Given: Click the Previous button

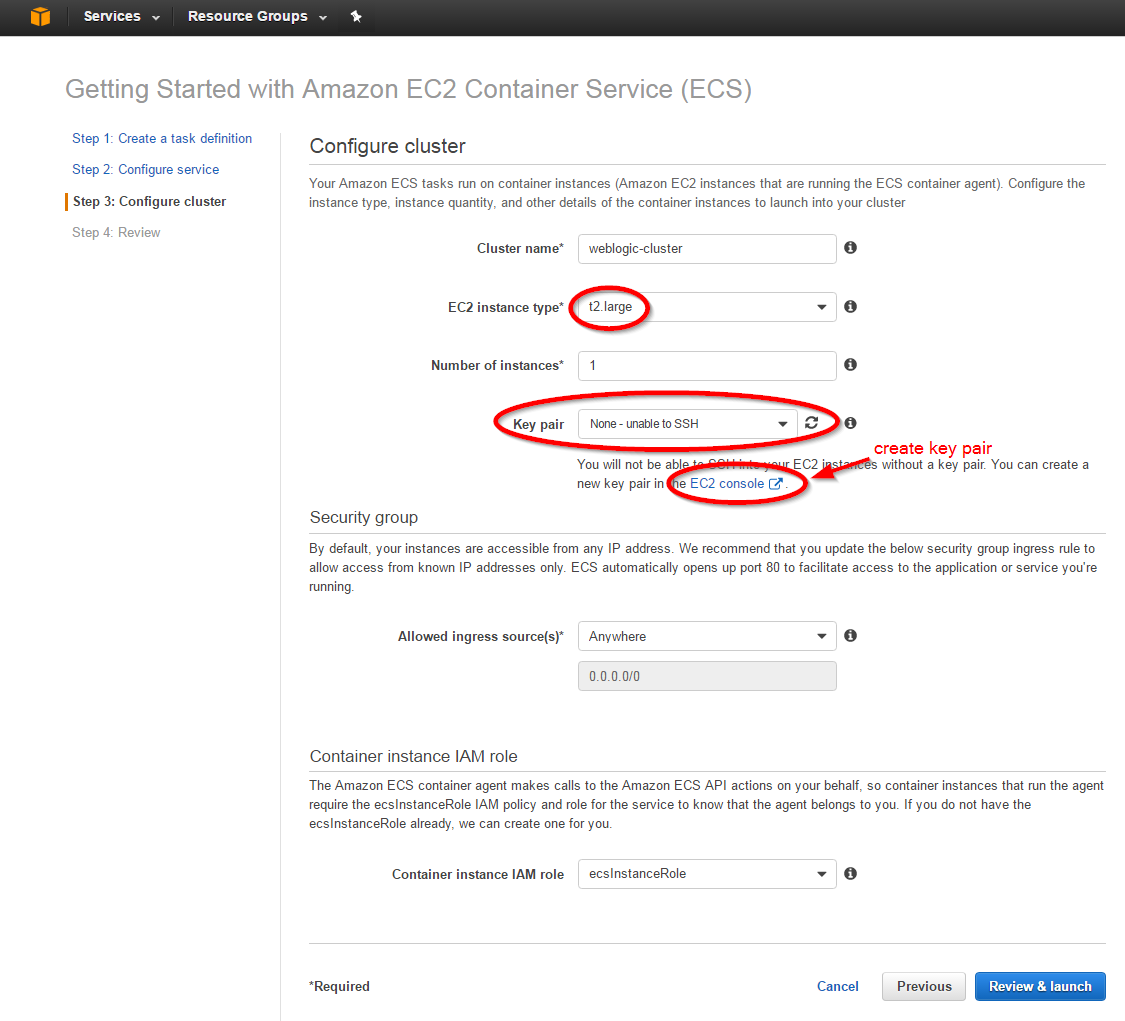Looking at the screenshot, I should point(924,986).
